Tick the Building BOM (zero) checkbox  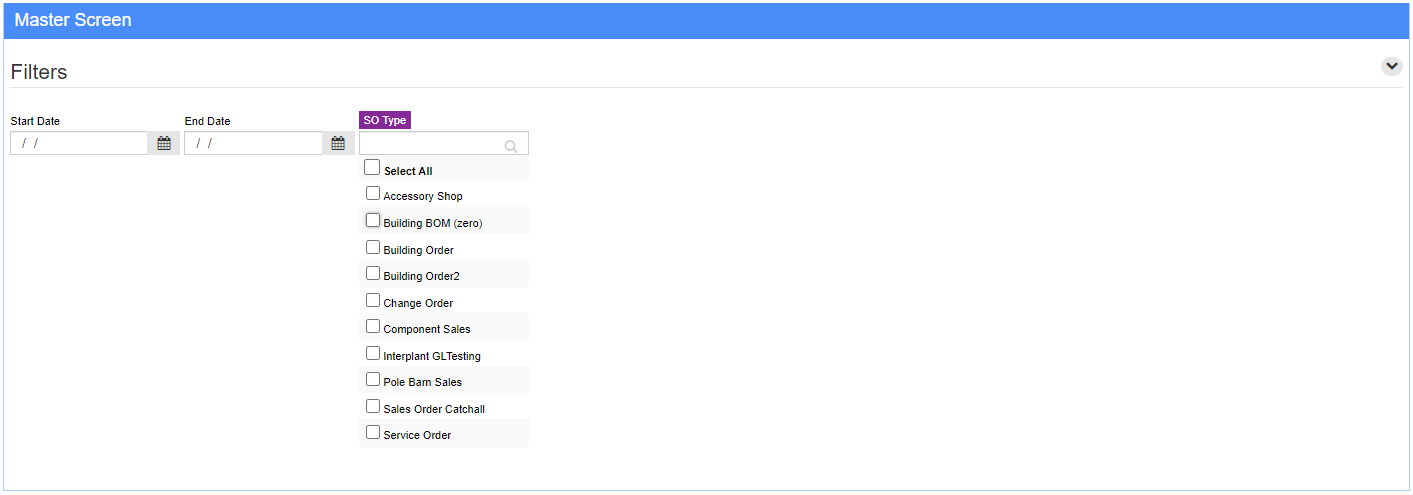(373, 220)
